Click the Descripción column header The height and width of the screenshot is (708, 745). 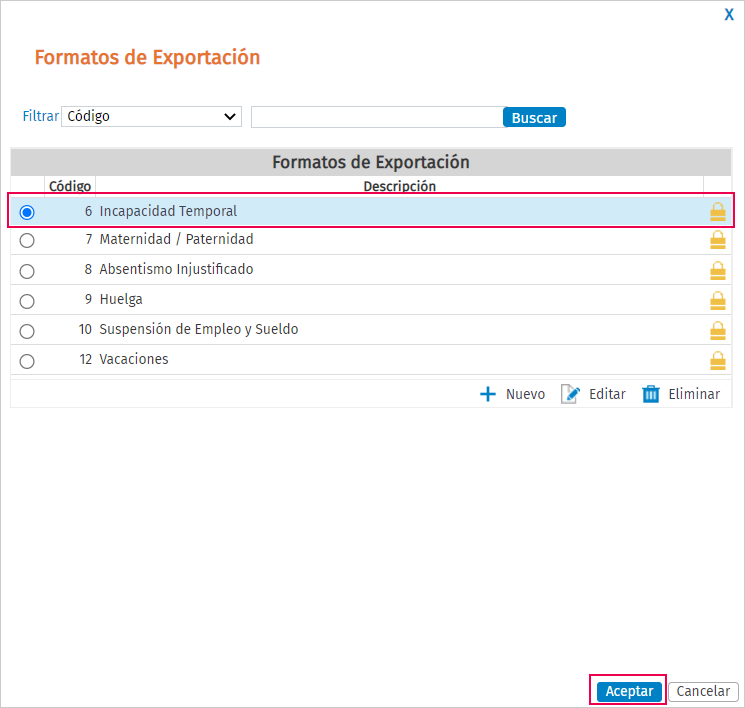pos(400,186)
